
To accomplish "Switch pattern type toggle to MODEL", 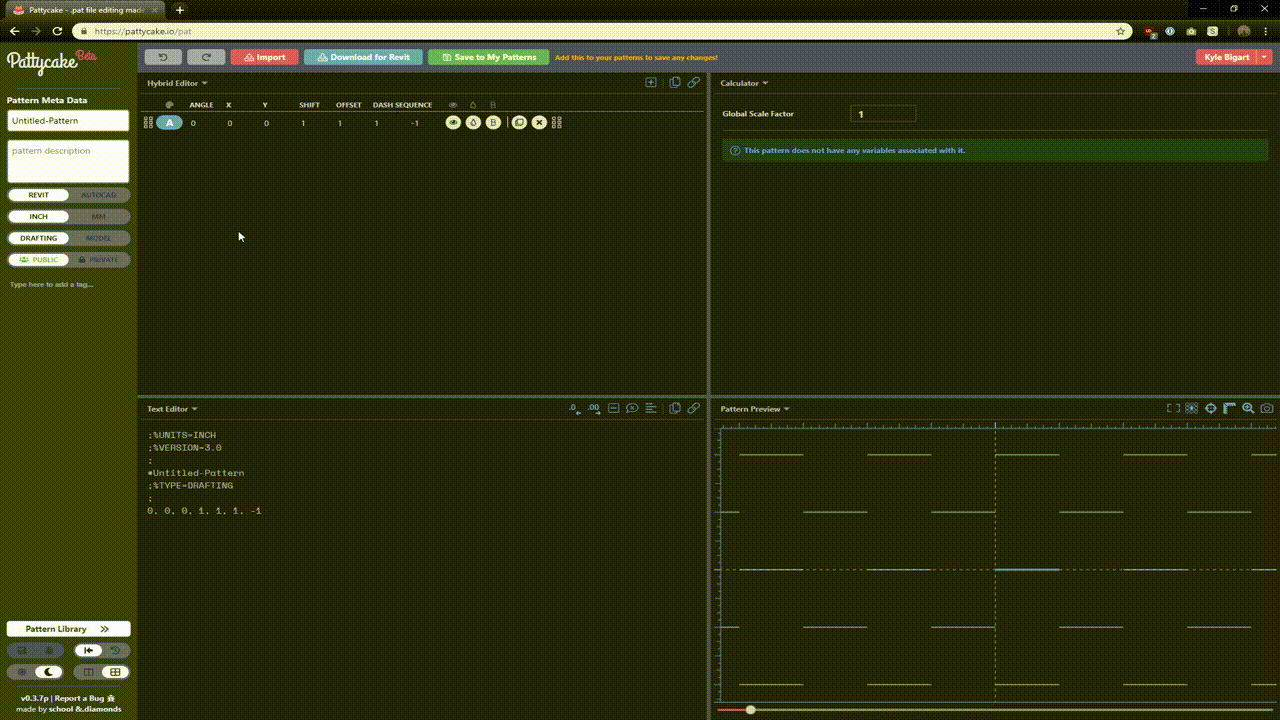I will click(x=99, y=238).
